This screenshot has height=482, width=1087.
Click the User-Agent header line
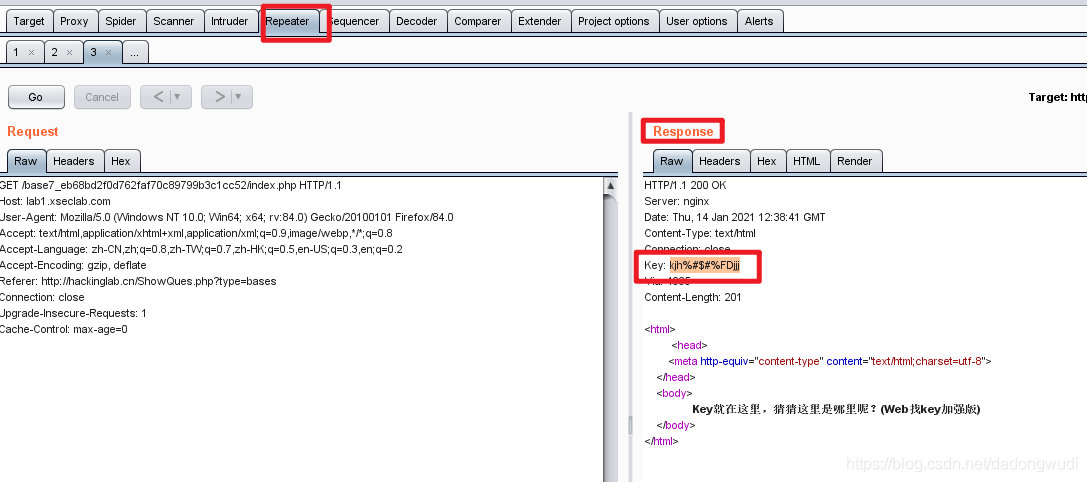[227, 217]
